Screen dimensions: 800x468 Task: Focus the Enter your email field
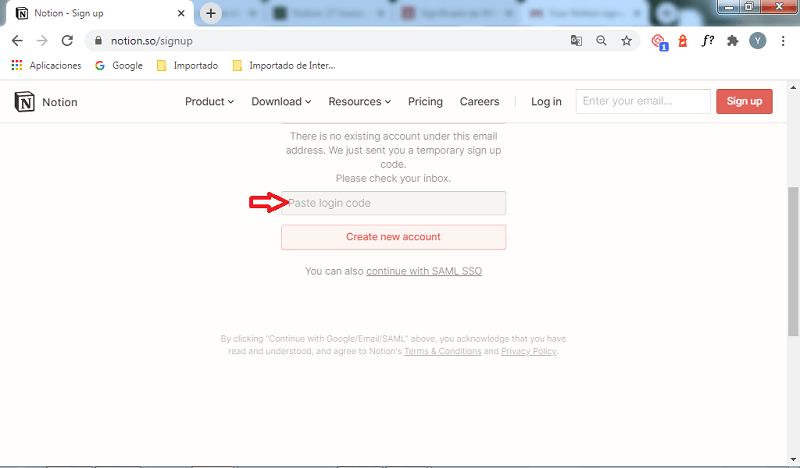pos(643,101)
